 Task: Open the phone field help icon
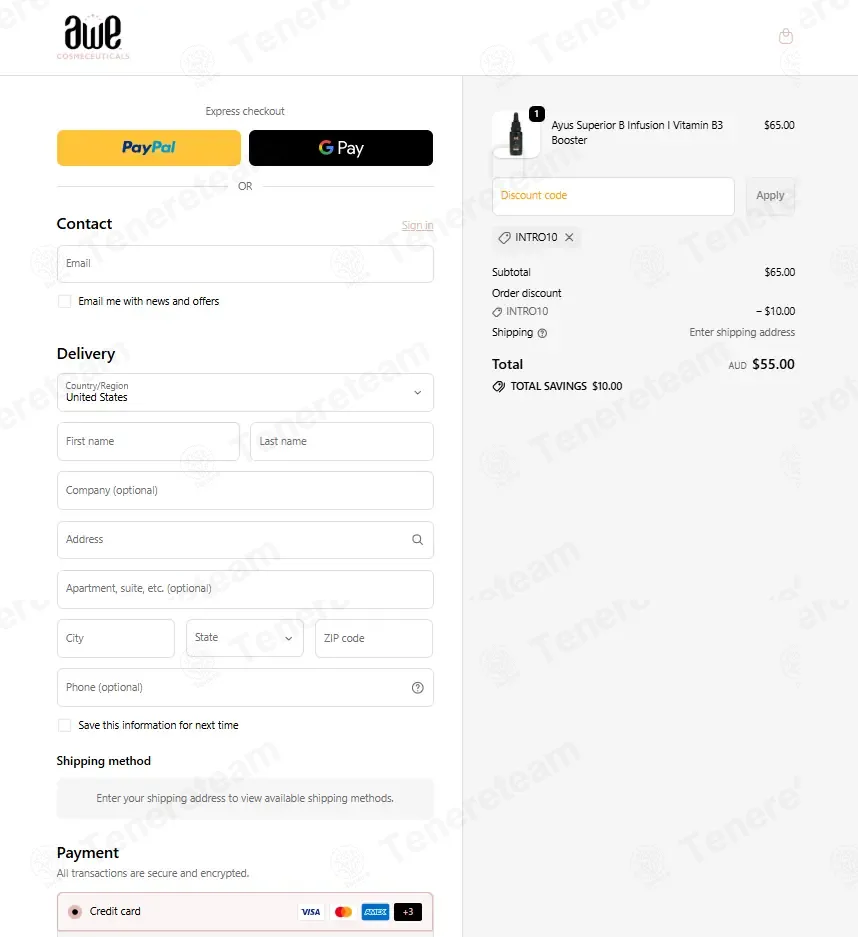[x=418, y=688]
